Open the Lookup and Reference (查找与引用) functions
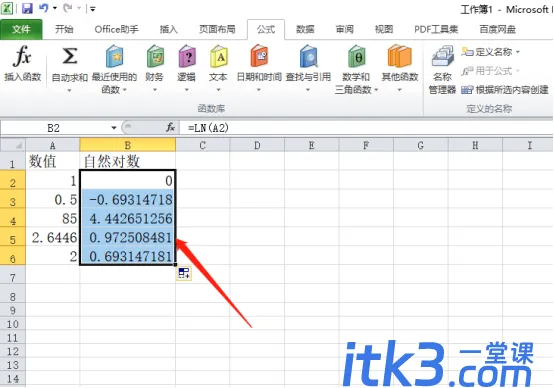The width and height of the screenshot is (554, 388). [x=308, y=69]
